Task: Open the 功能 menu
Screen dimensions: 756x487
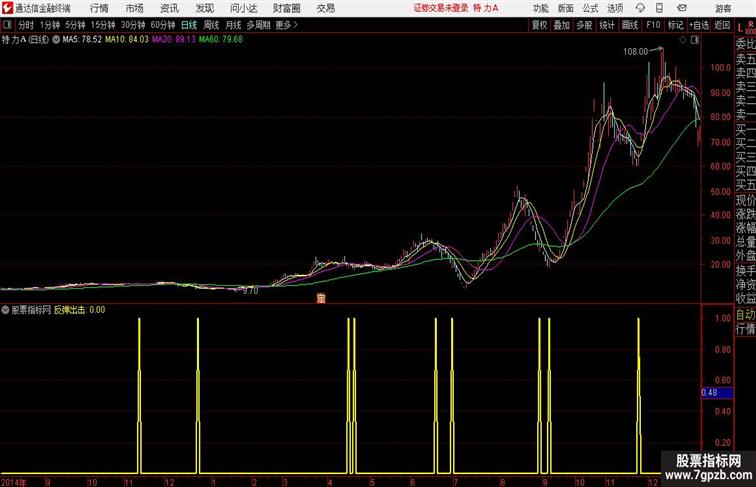Action: click(x=540, y=8)
